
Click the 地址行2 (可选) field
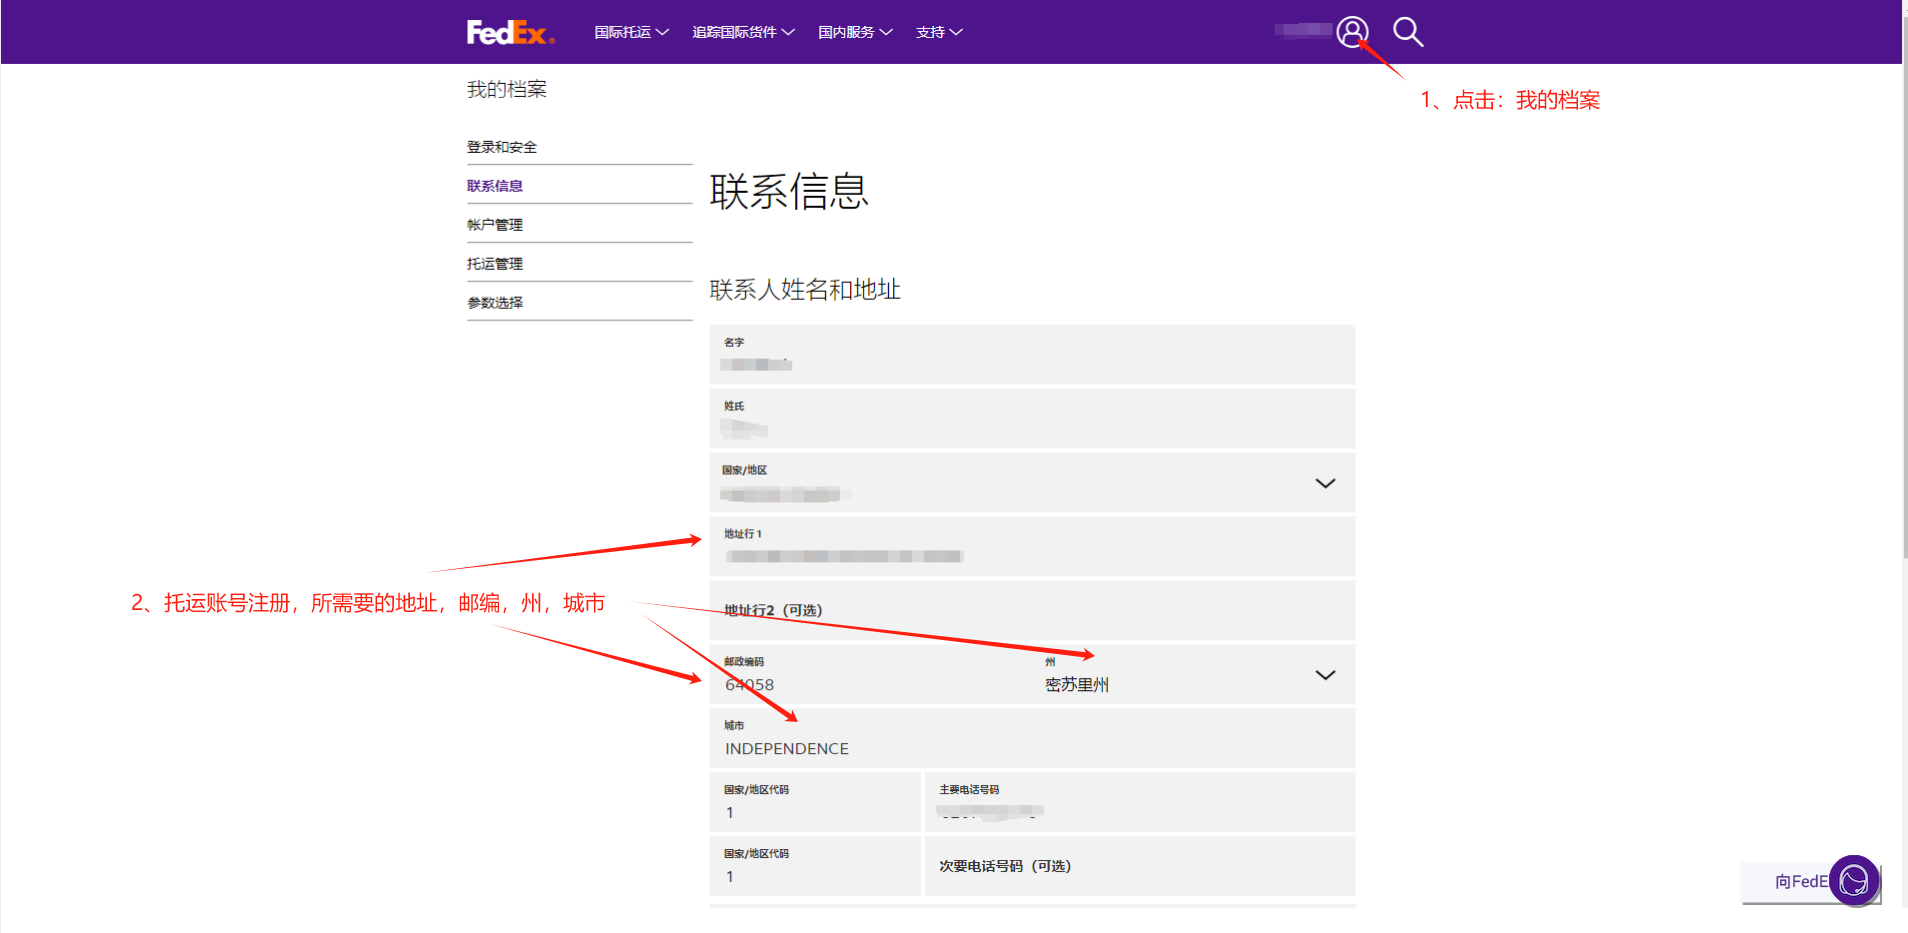[x=1032, y=610]
